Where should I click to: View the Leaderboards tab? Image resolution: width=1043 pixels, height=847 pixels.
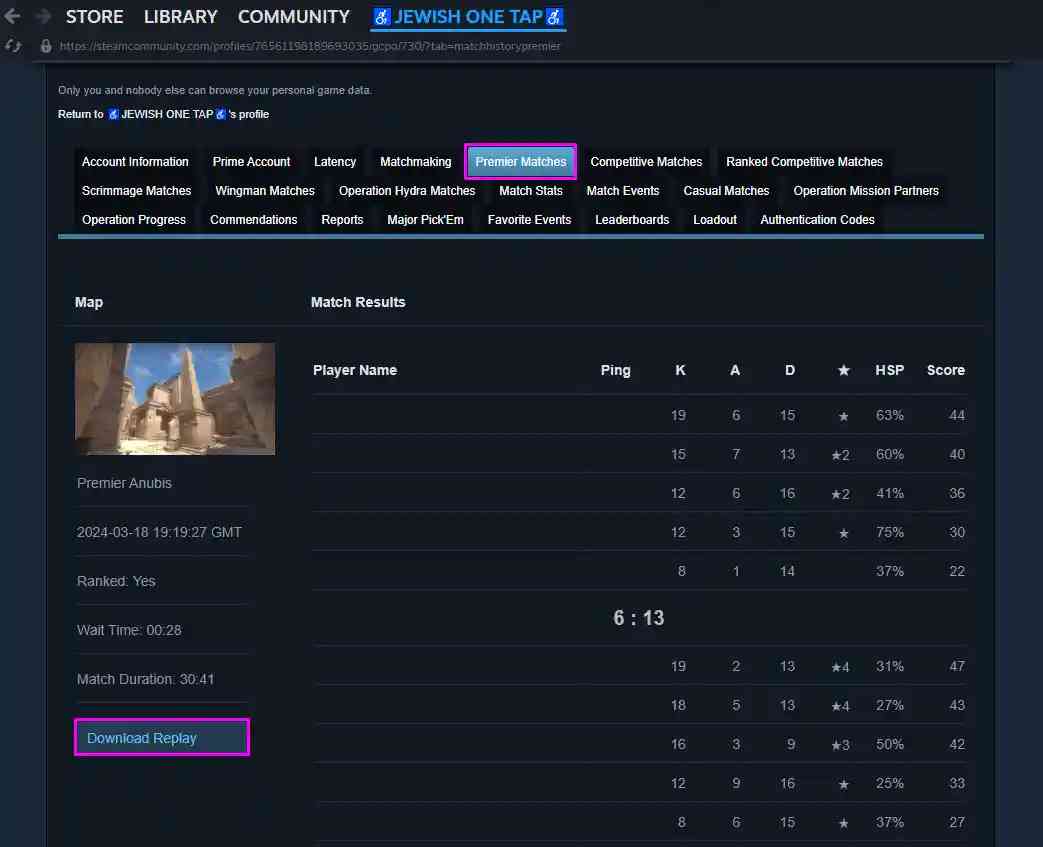click(631, 220)
